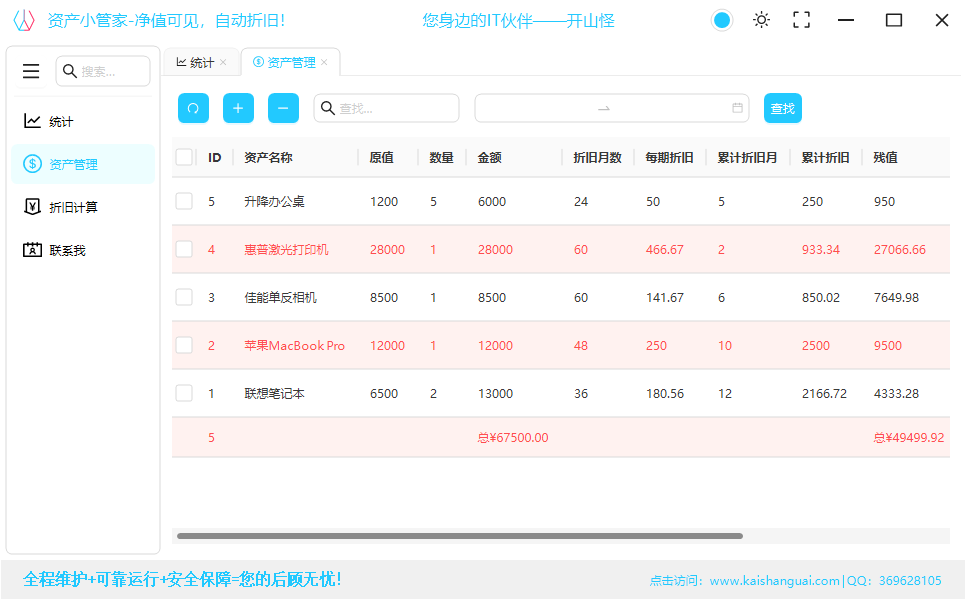Click the blue theme color circle
The image size is (966, 600).
[x=722, y=20]
